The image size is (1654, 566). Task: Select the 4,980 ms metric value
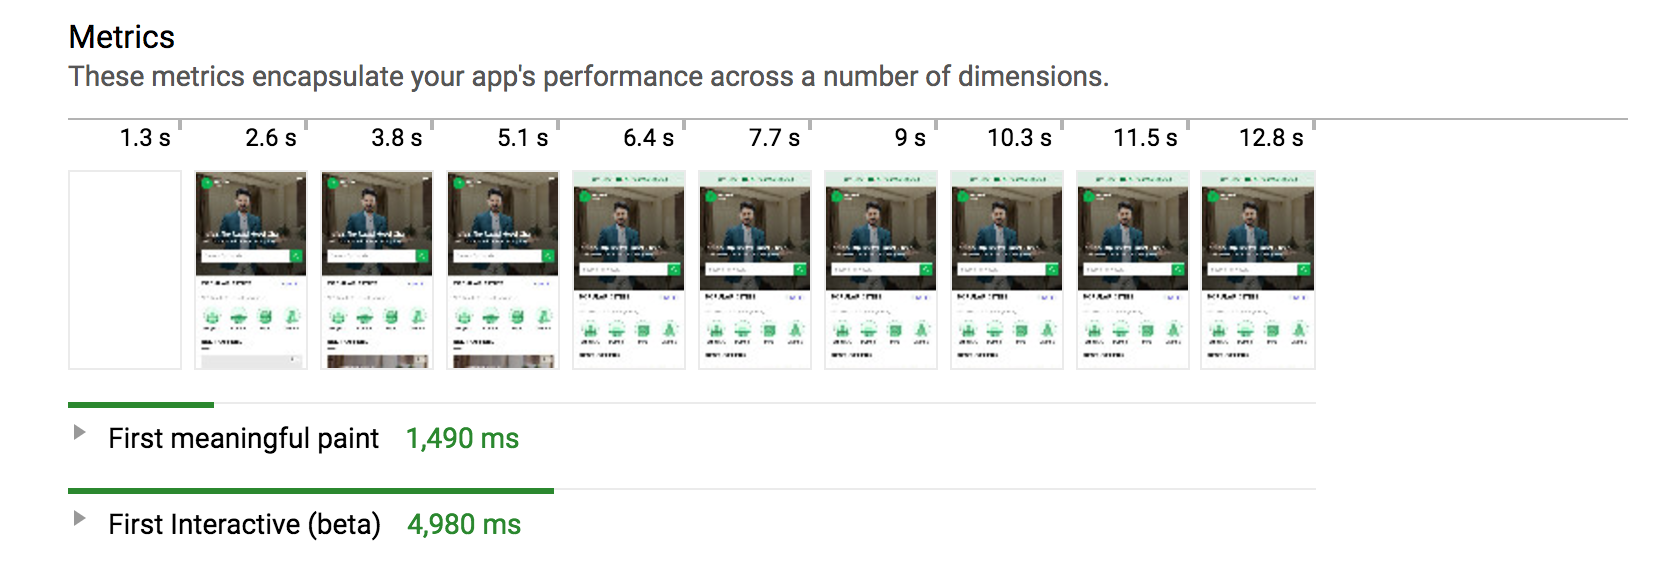[x=464, y=525]
